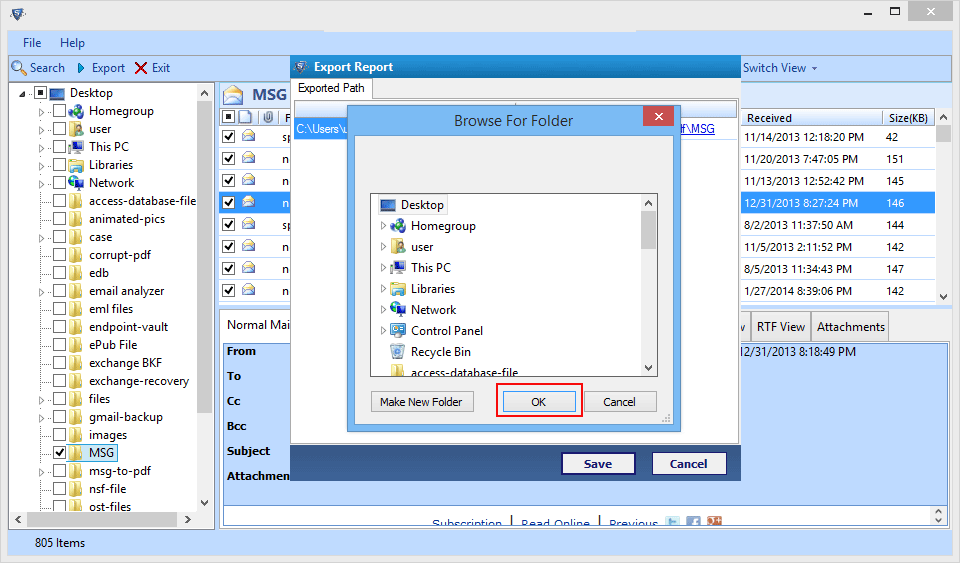Click the Export arrow icon
The height and width of the screenshot is (563, 960).
(x=81, y=68)
